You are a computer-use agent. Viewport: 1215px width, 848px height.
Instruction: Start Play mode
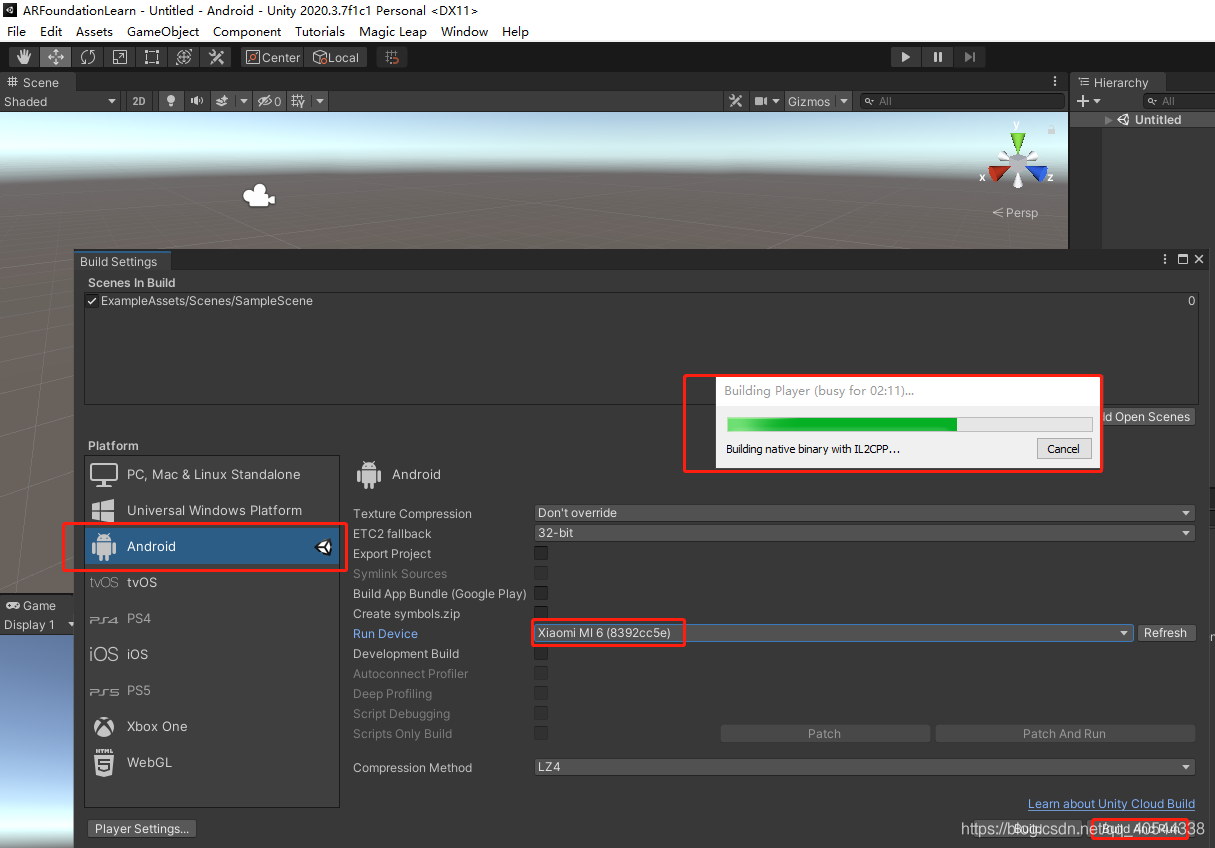pos(906,57)
